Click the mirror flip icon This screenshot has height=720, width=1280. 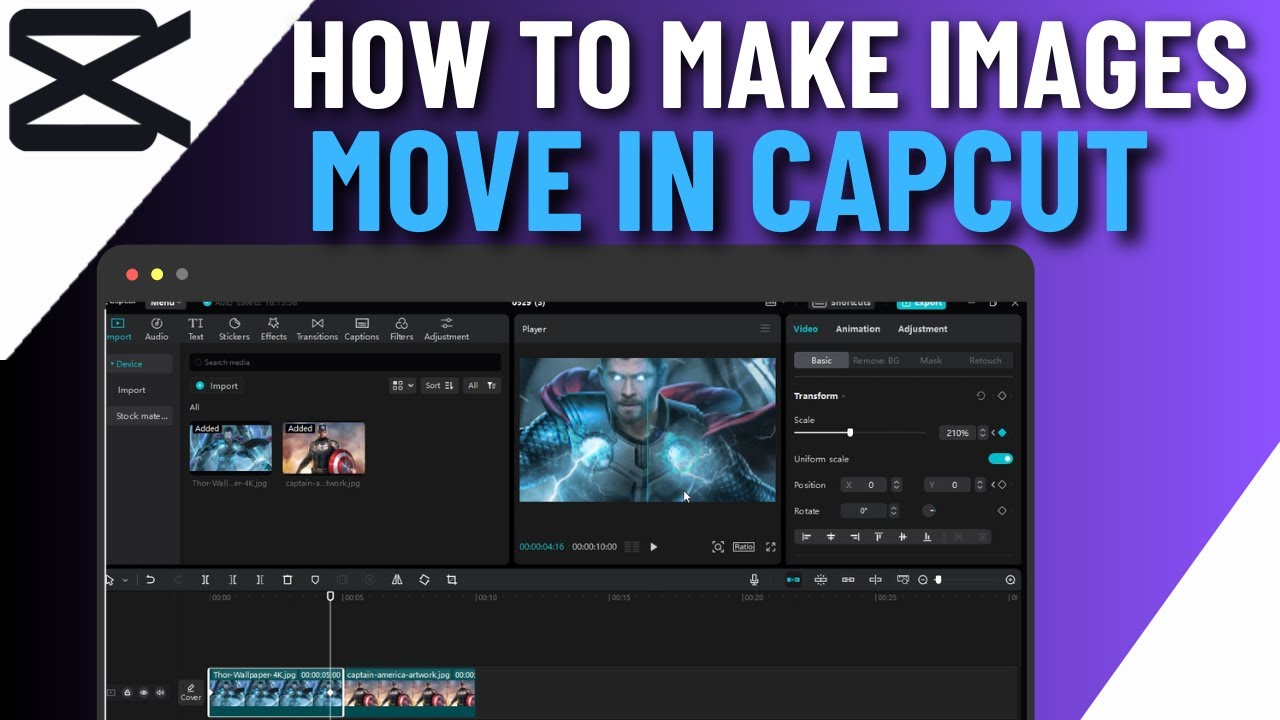(x=397, y=579)
